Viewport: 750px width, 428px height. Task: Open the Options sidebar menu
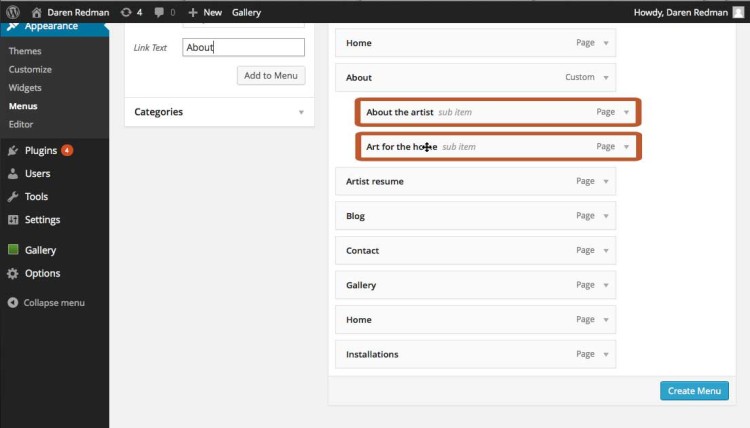(43, 274)
